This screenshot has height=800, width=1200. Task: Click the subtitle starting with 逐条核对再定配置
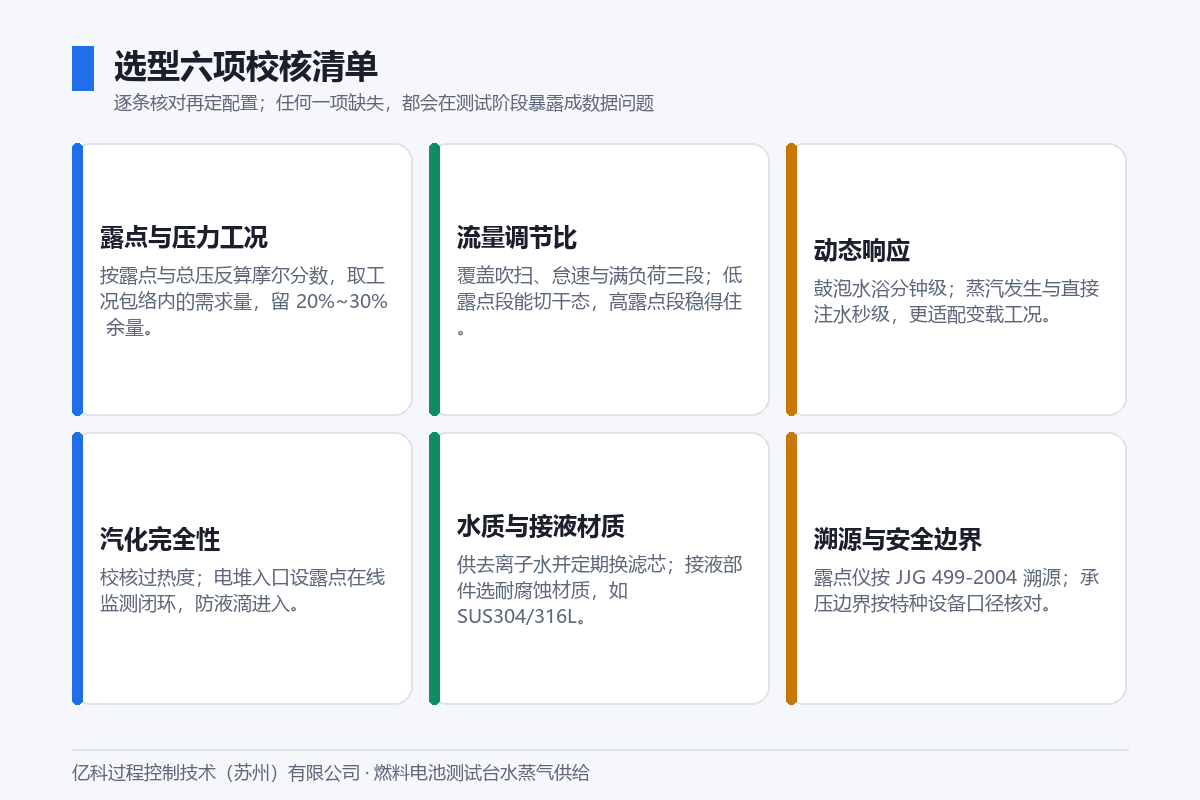click(384, 103)
